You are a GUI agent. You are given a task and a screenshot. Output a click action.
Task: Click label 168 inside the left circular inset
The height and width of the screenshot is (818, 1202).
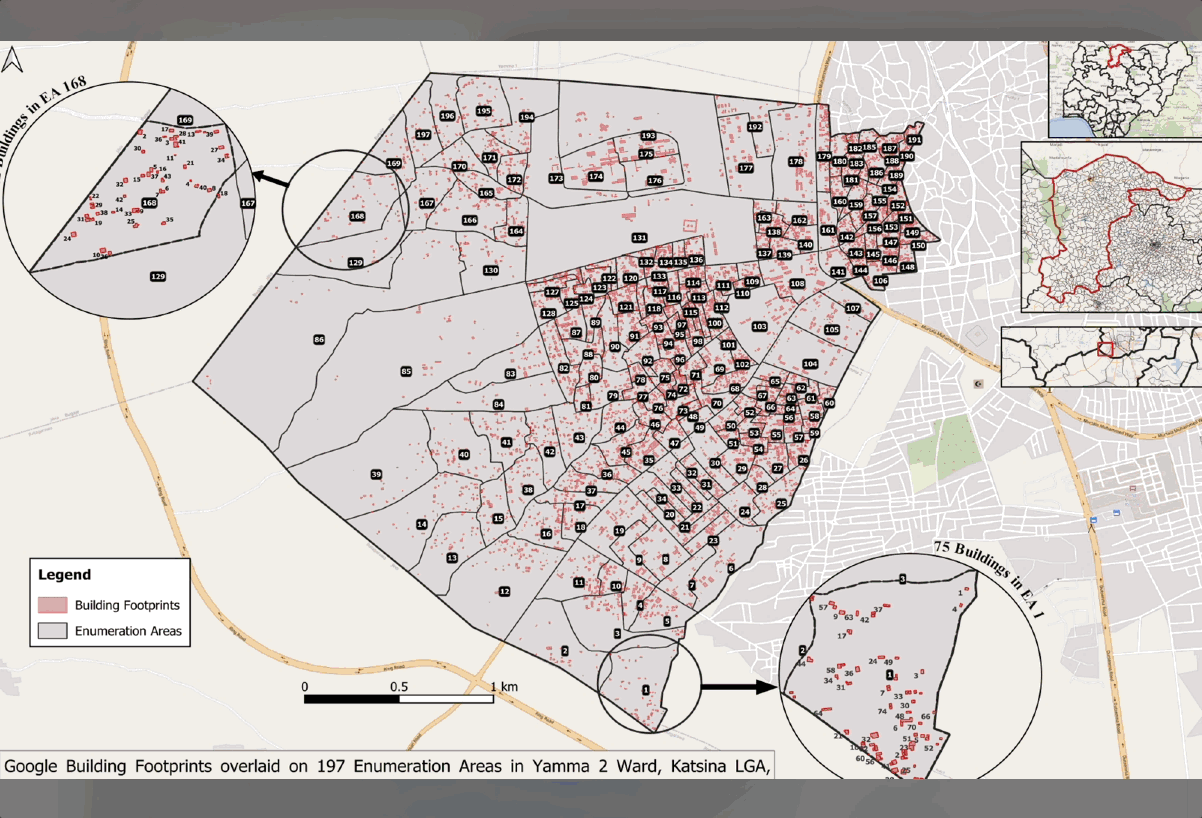click(149, 203)
